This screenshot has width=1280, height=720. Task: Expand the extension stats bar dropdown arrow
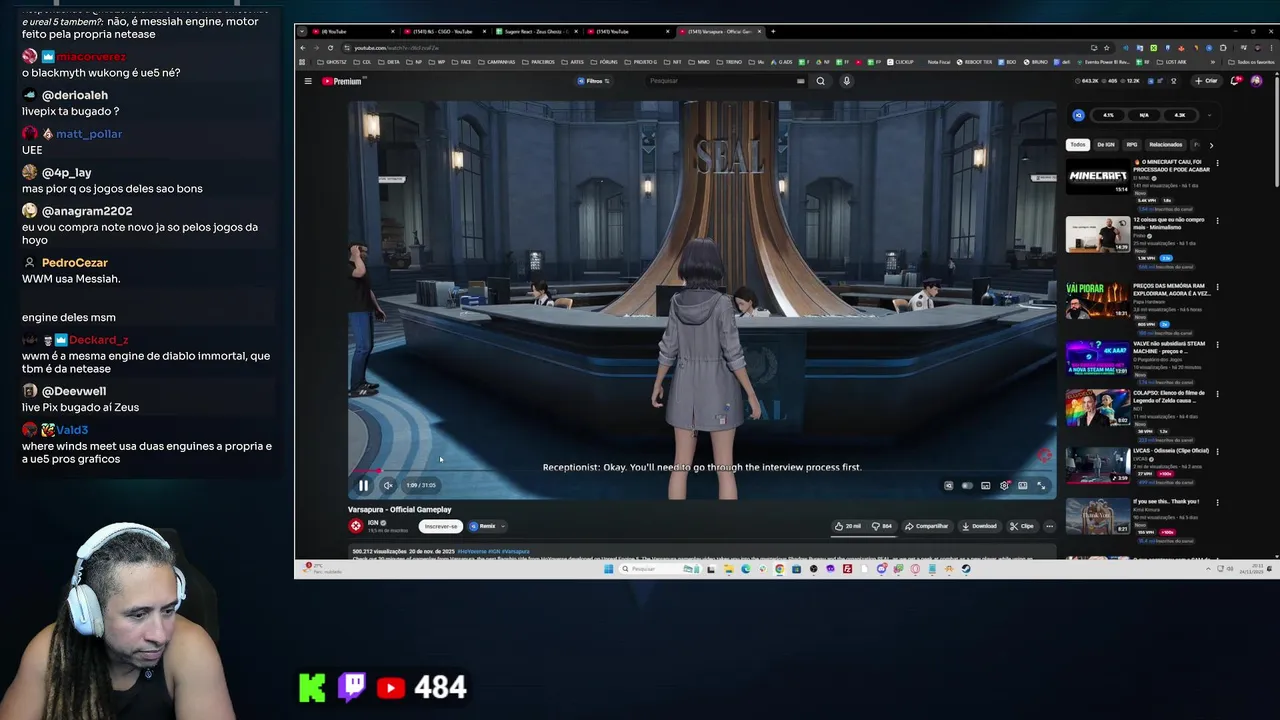tap(1209, 115)
